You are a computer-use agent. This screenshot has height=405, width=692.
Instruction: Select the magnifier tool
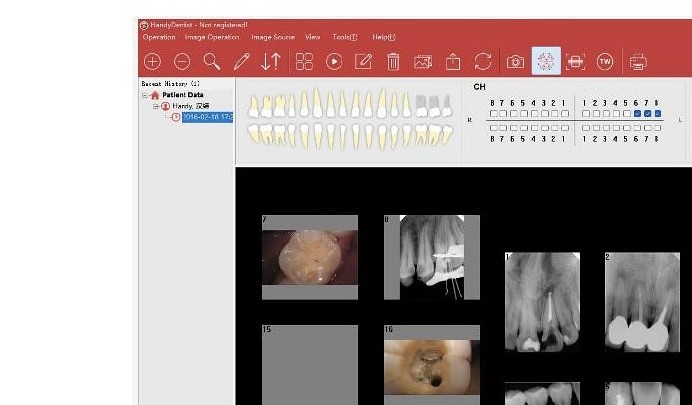212,61
